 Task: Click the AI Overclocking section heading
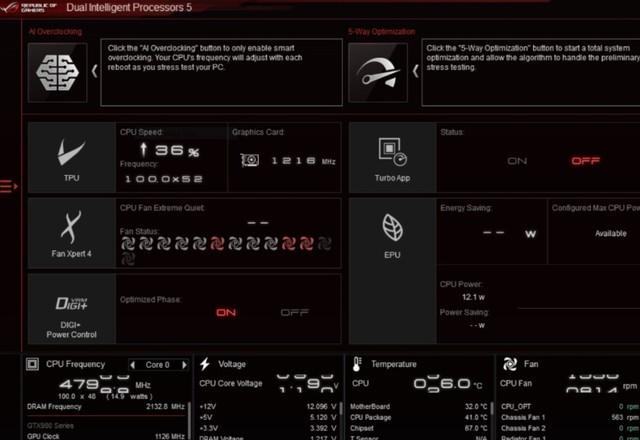coord(55,31)
